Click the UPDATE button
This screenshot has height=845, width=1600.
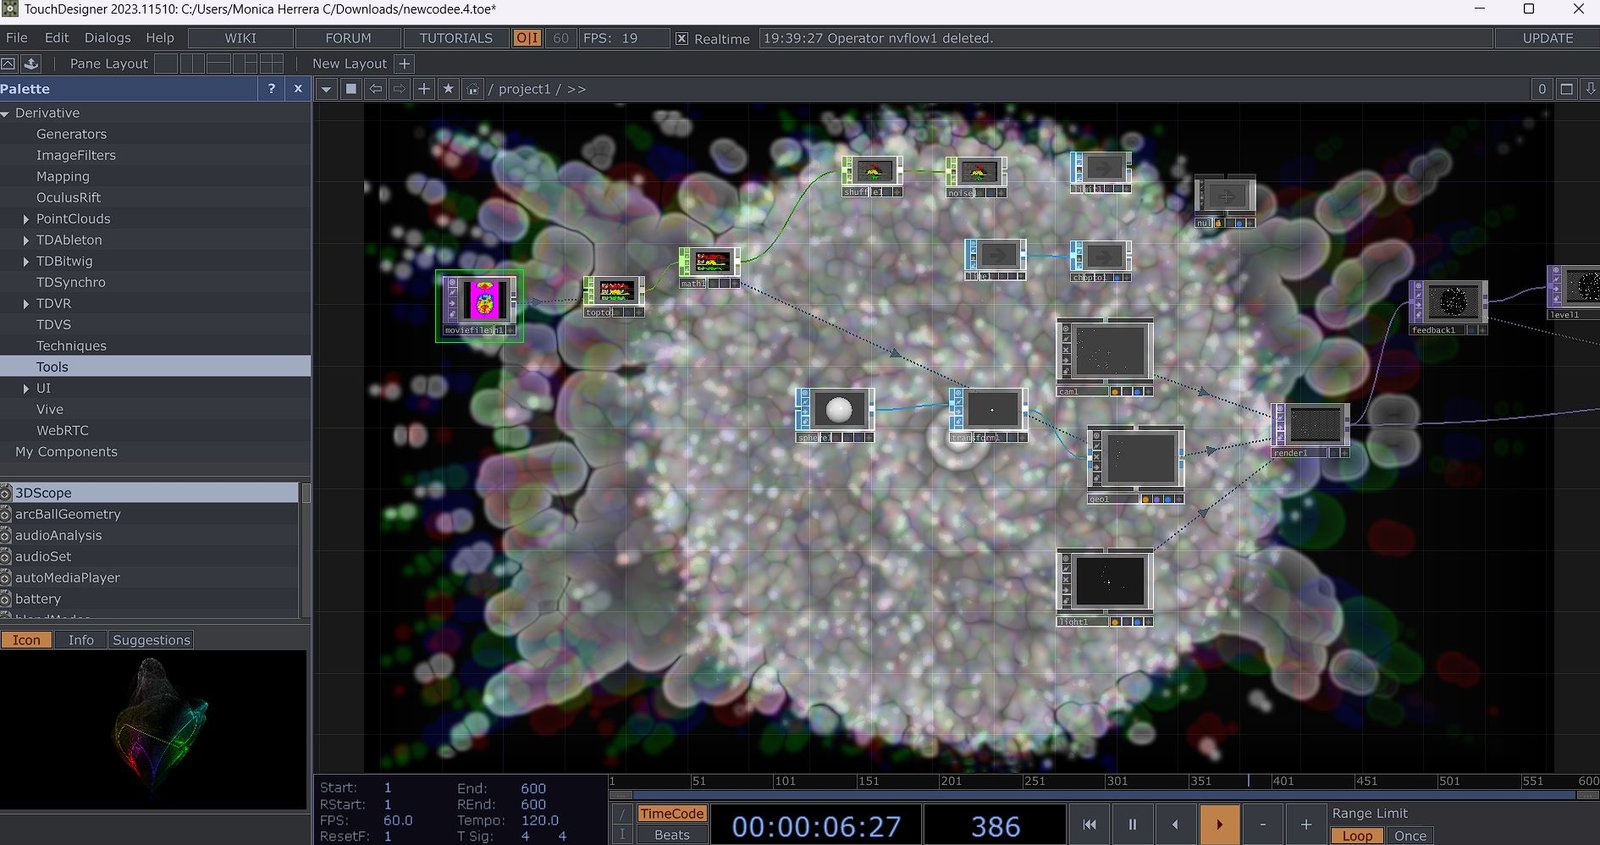(x=1547, y=38)
